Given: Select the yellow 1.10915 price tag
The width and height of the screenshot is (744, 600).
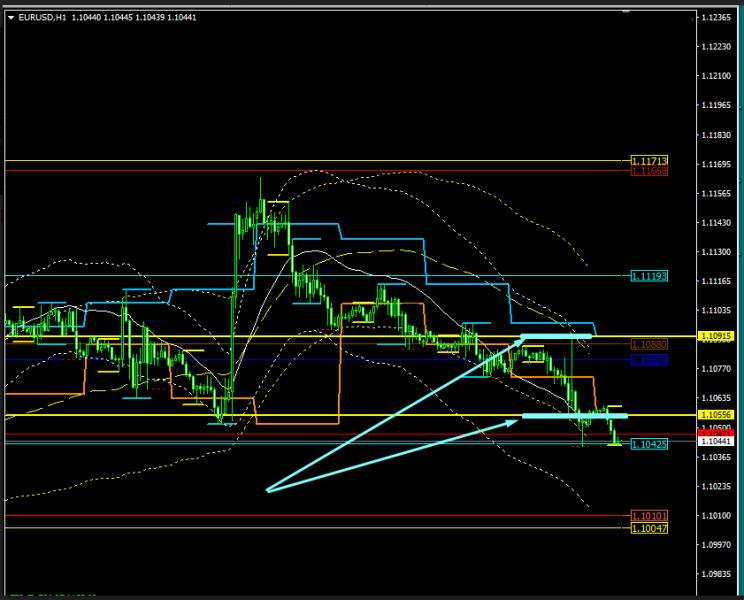Looking at the screenshot, I should (x=718, y=336).
